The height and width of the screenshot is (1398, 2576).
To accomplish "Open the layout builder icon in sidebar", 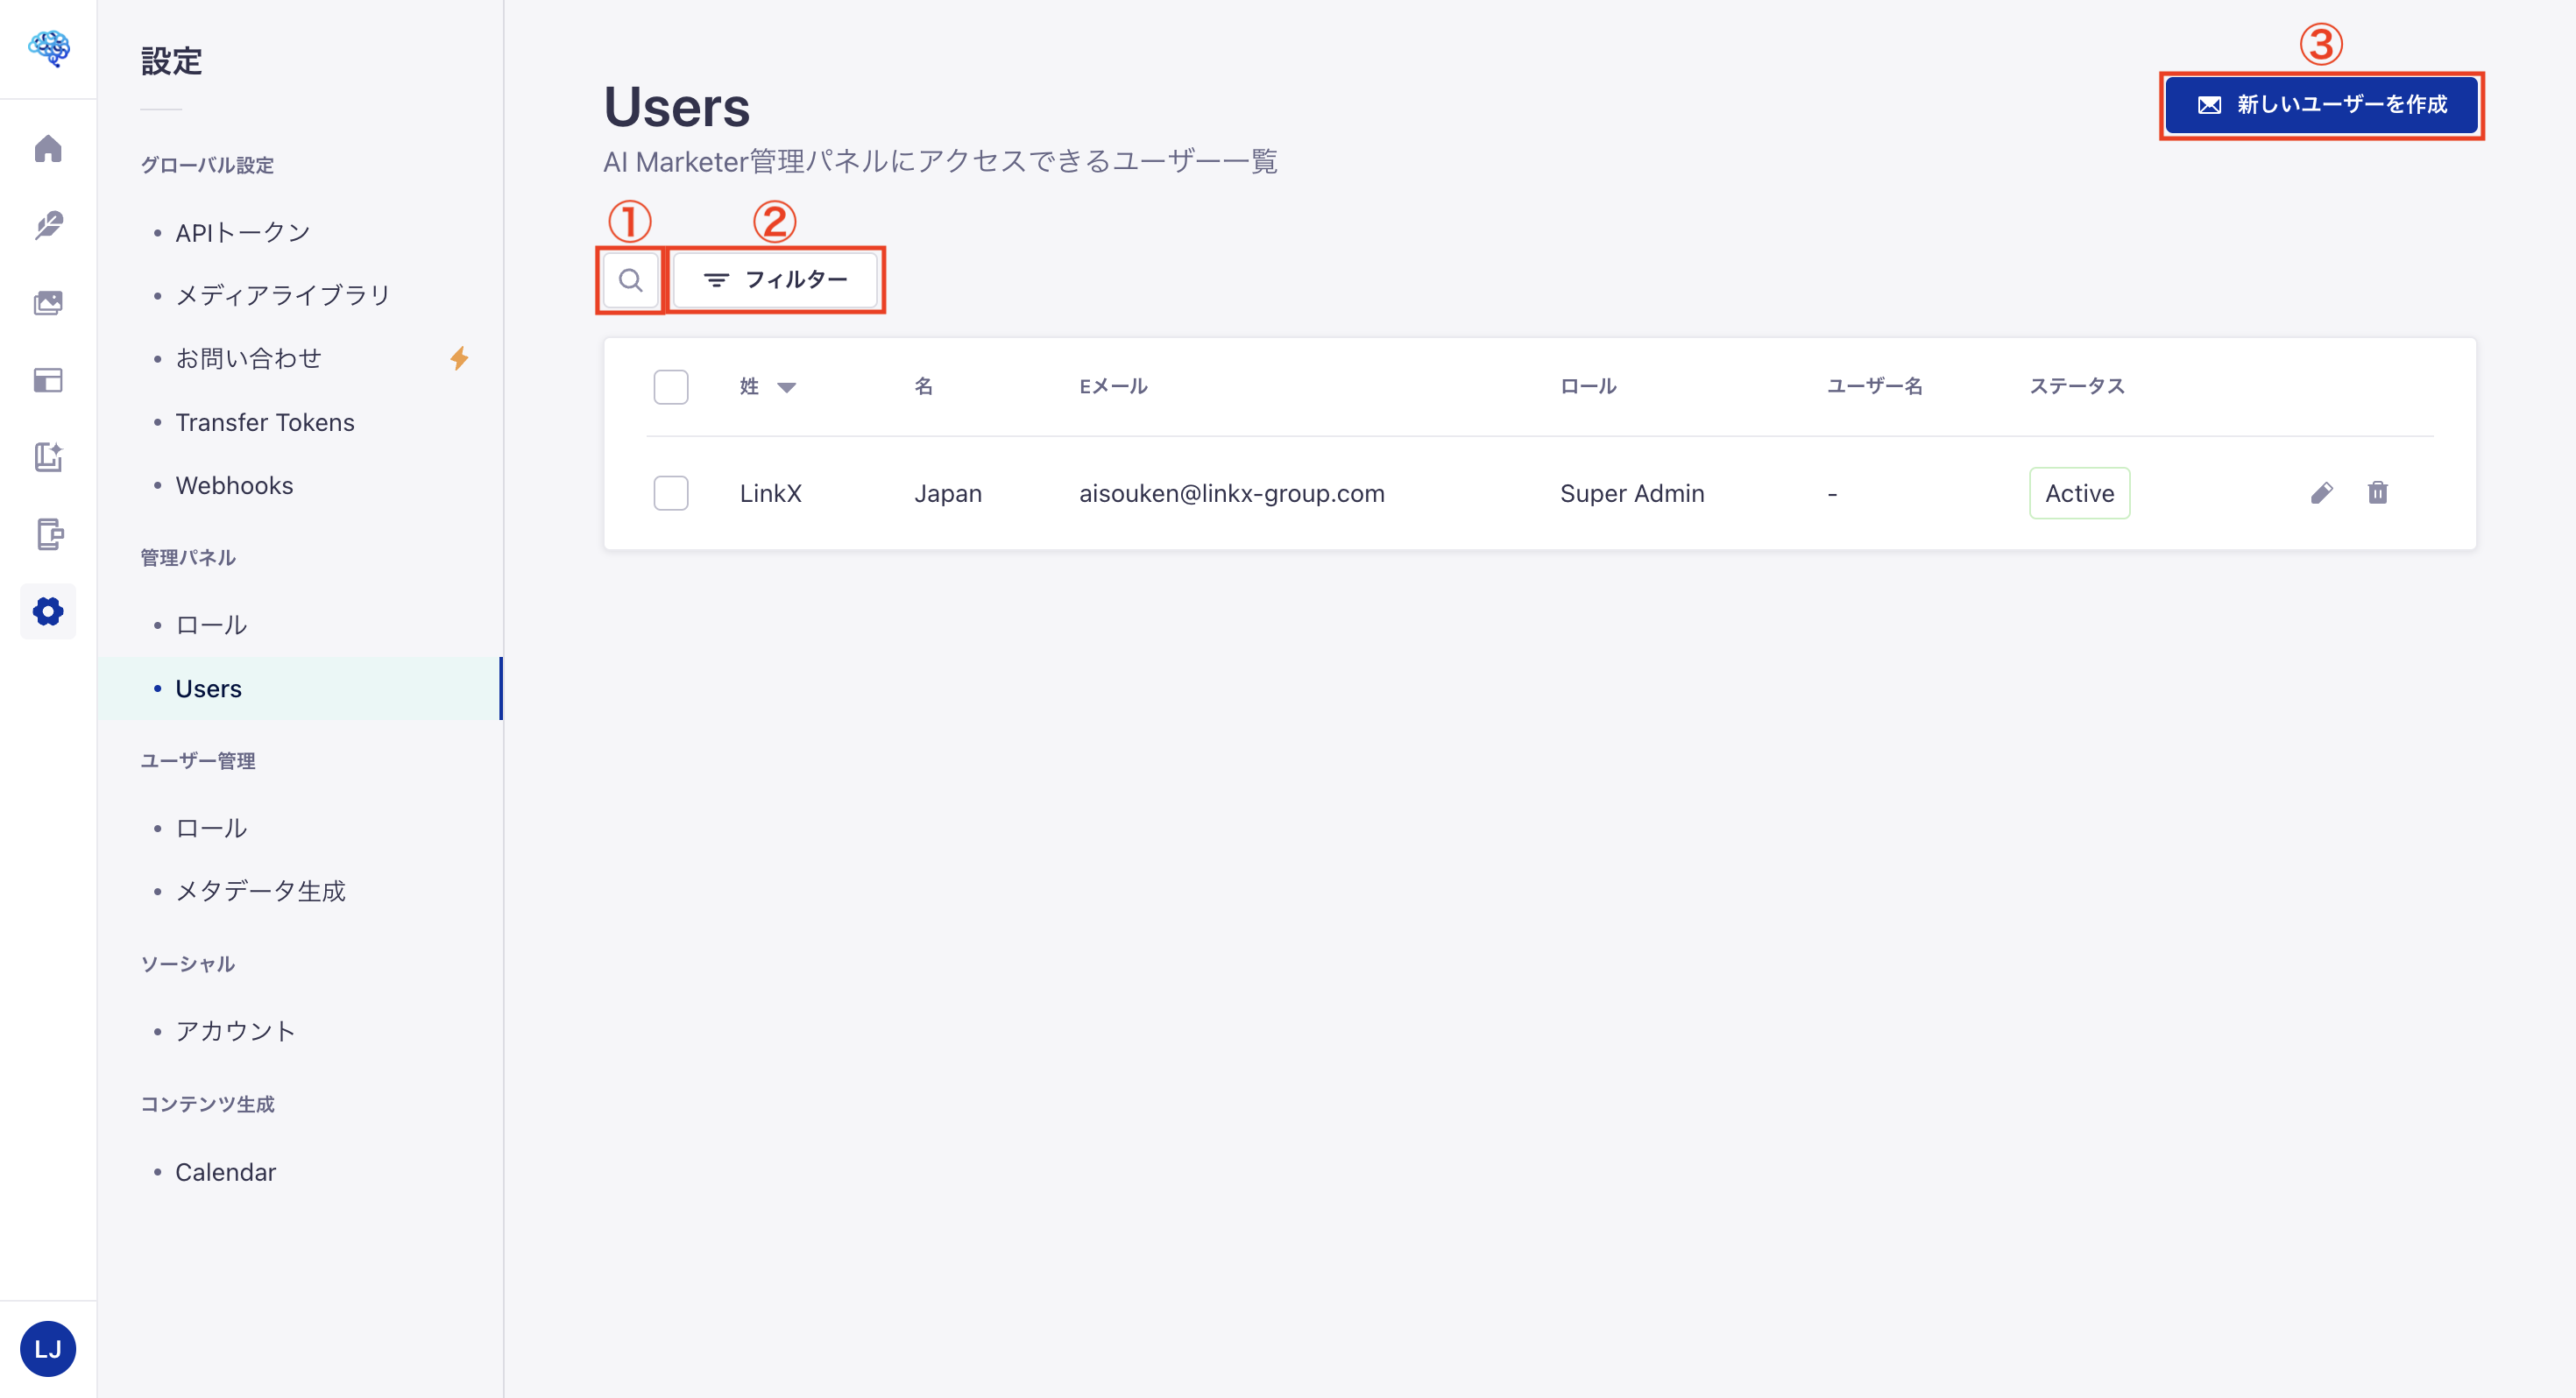I will [x=48, y=380].
